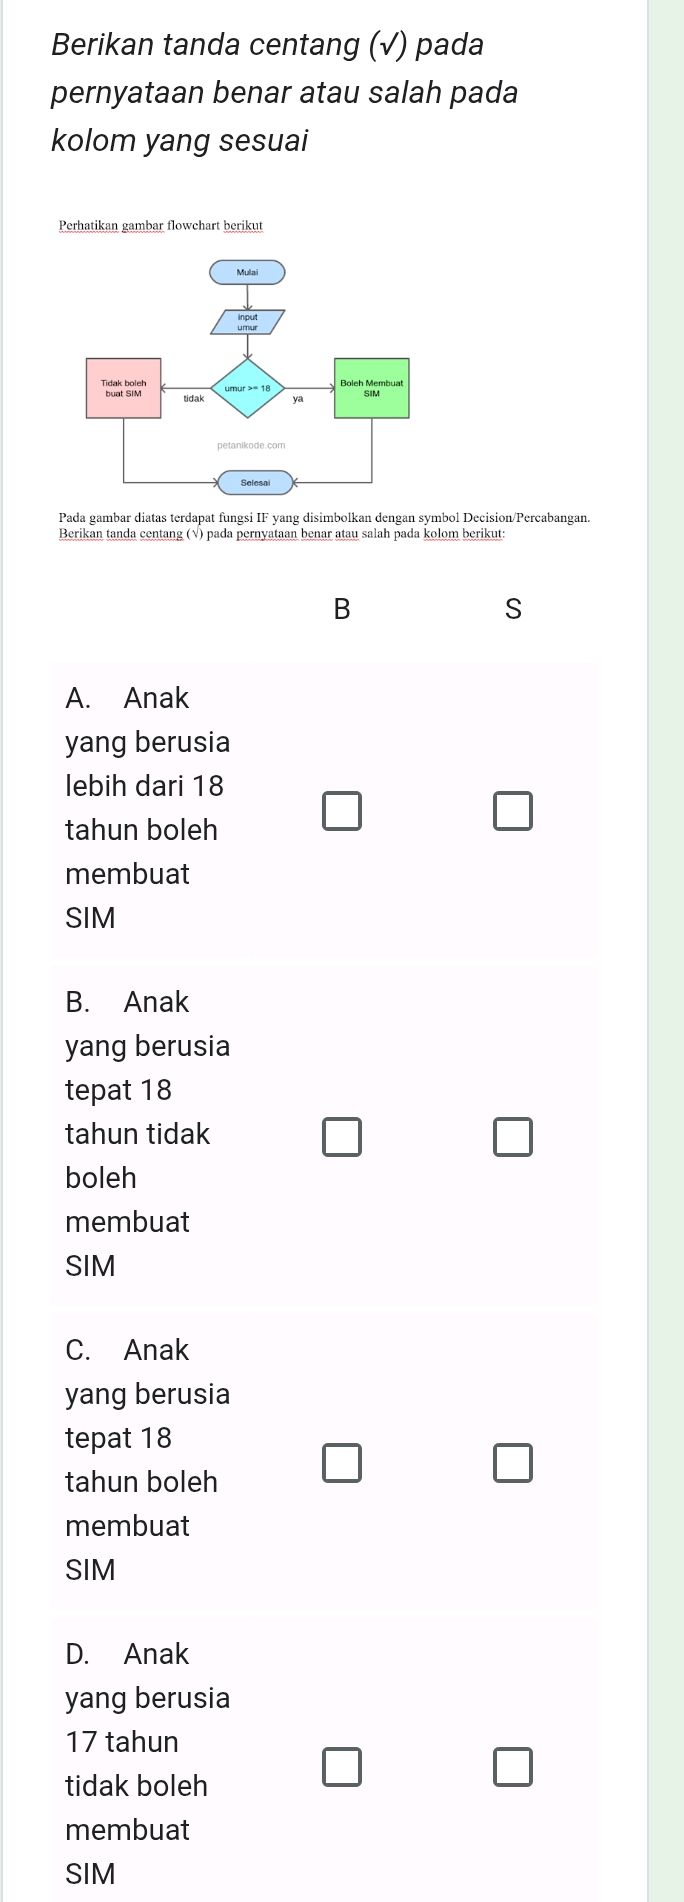The height and width of the screenshot is (1902, 684).
Task: Select the input umur parallelogram shape
Action: click(246, 322)
